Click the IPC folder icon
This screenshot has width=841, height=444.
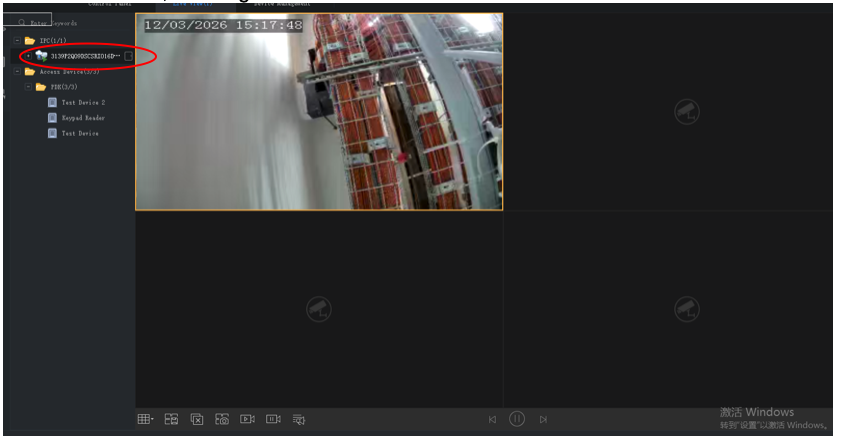[30, 41]
